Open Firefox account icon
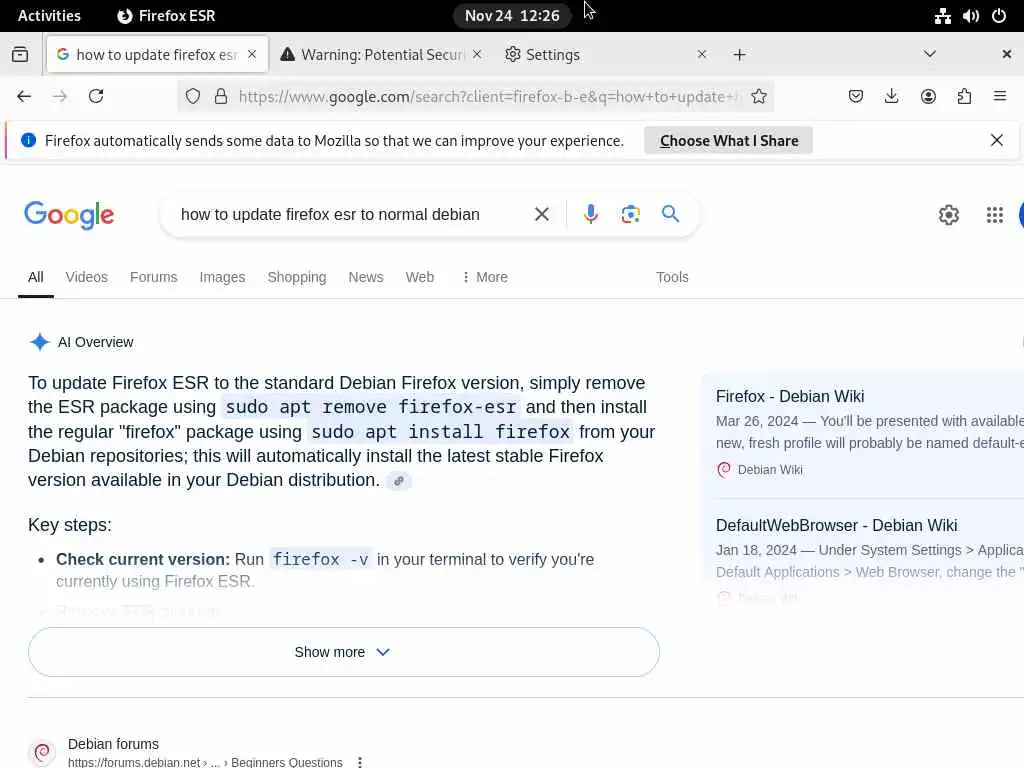The height and width of the screenshot is (768, 1024). 928,97
